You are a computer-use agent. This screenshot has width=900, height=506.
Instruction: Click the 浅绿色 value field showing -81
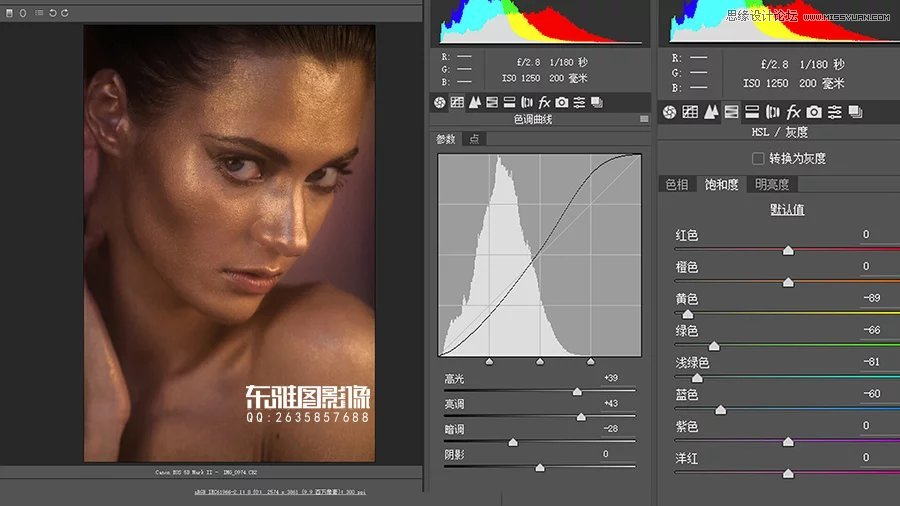tap(872, 362)
